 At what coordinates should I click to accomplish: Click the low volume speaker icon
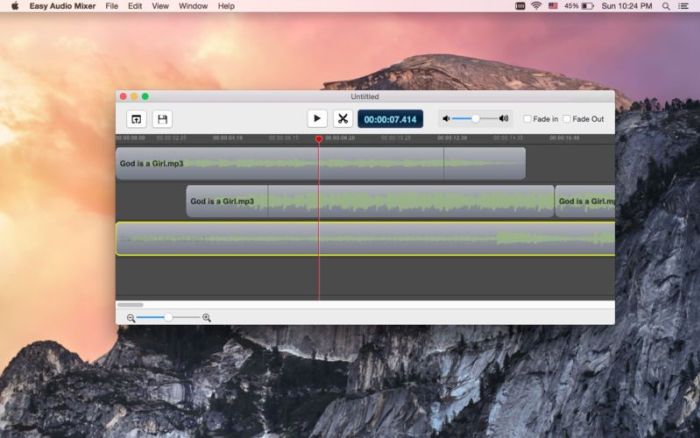446,119
